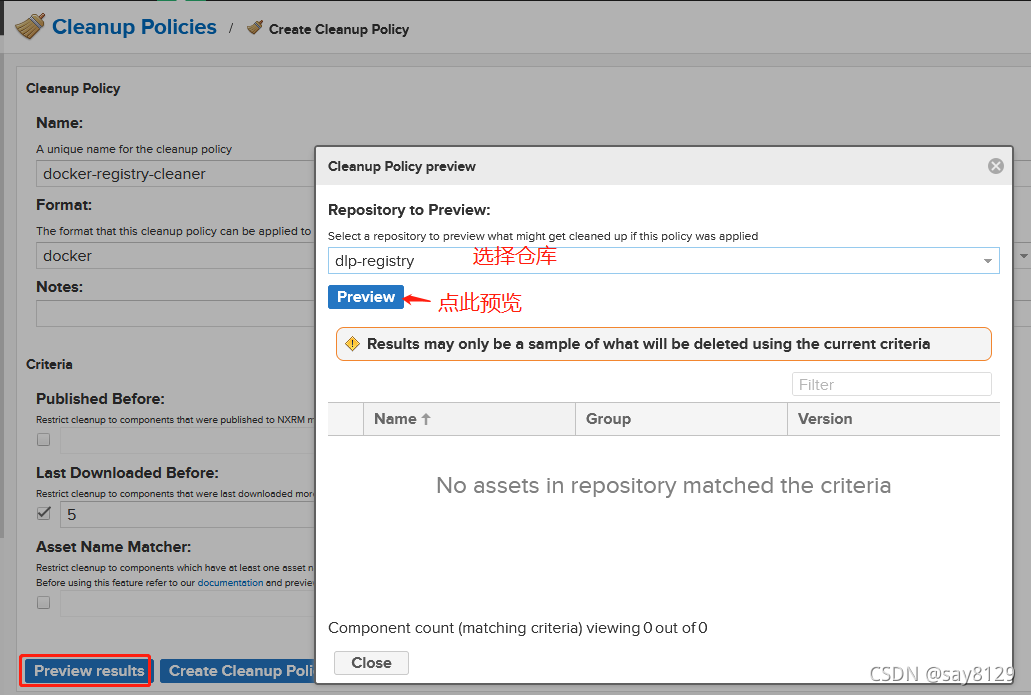Click the Preview results button
Screen dimensions: 1031x695
coord(85,671)
